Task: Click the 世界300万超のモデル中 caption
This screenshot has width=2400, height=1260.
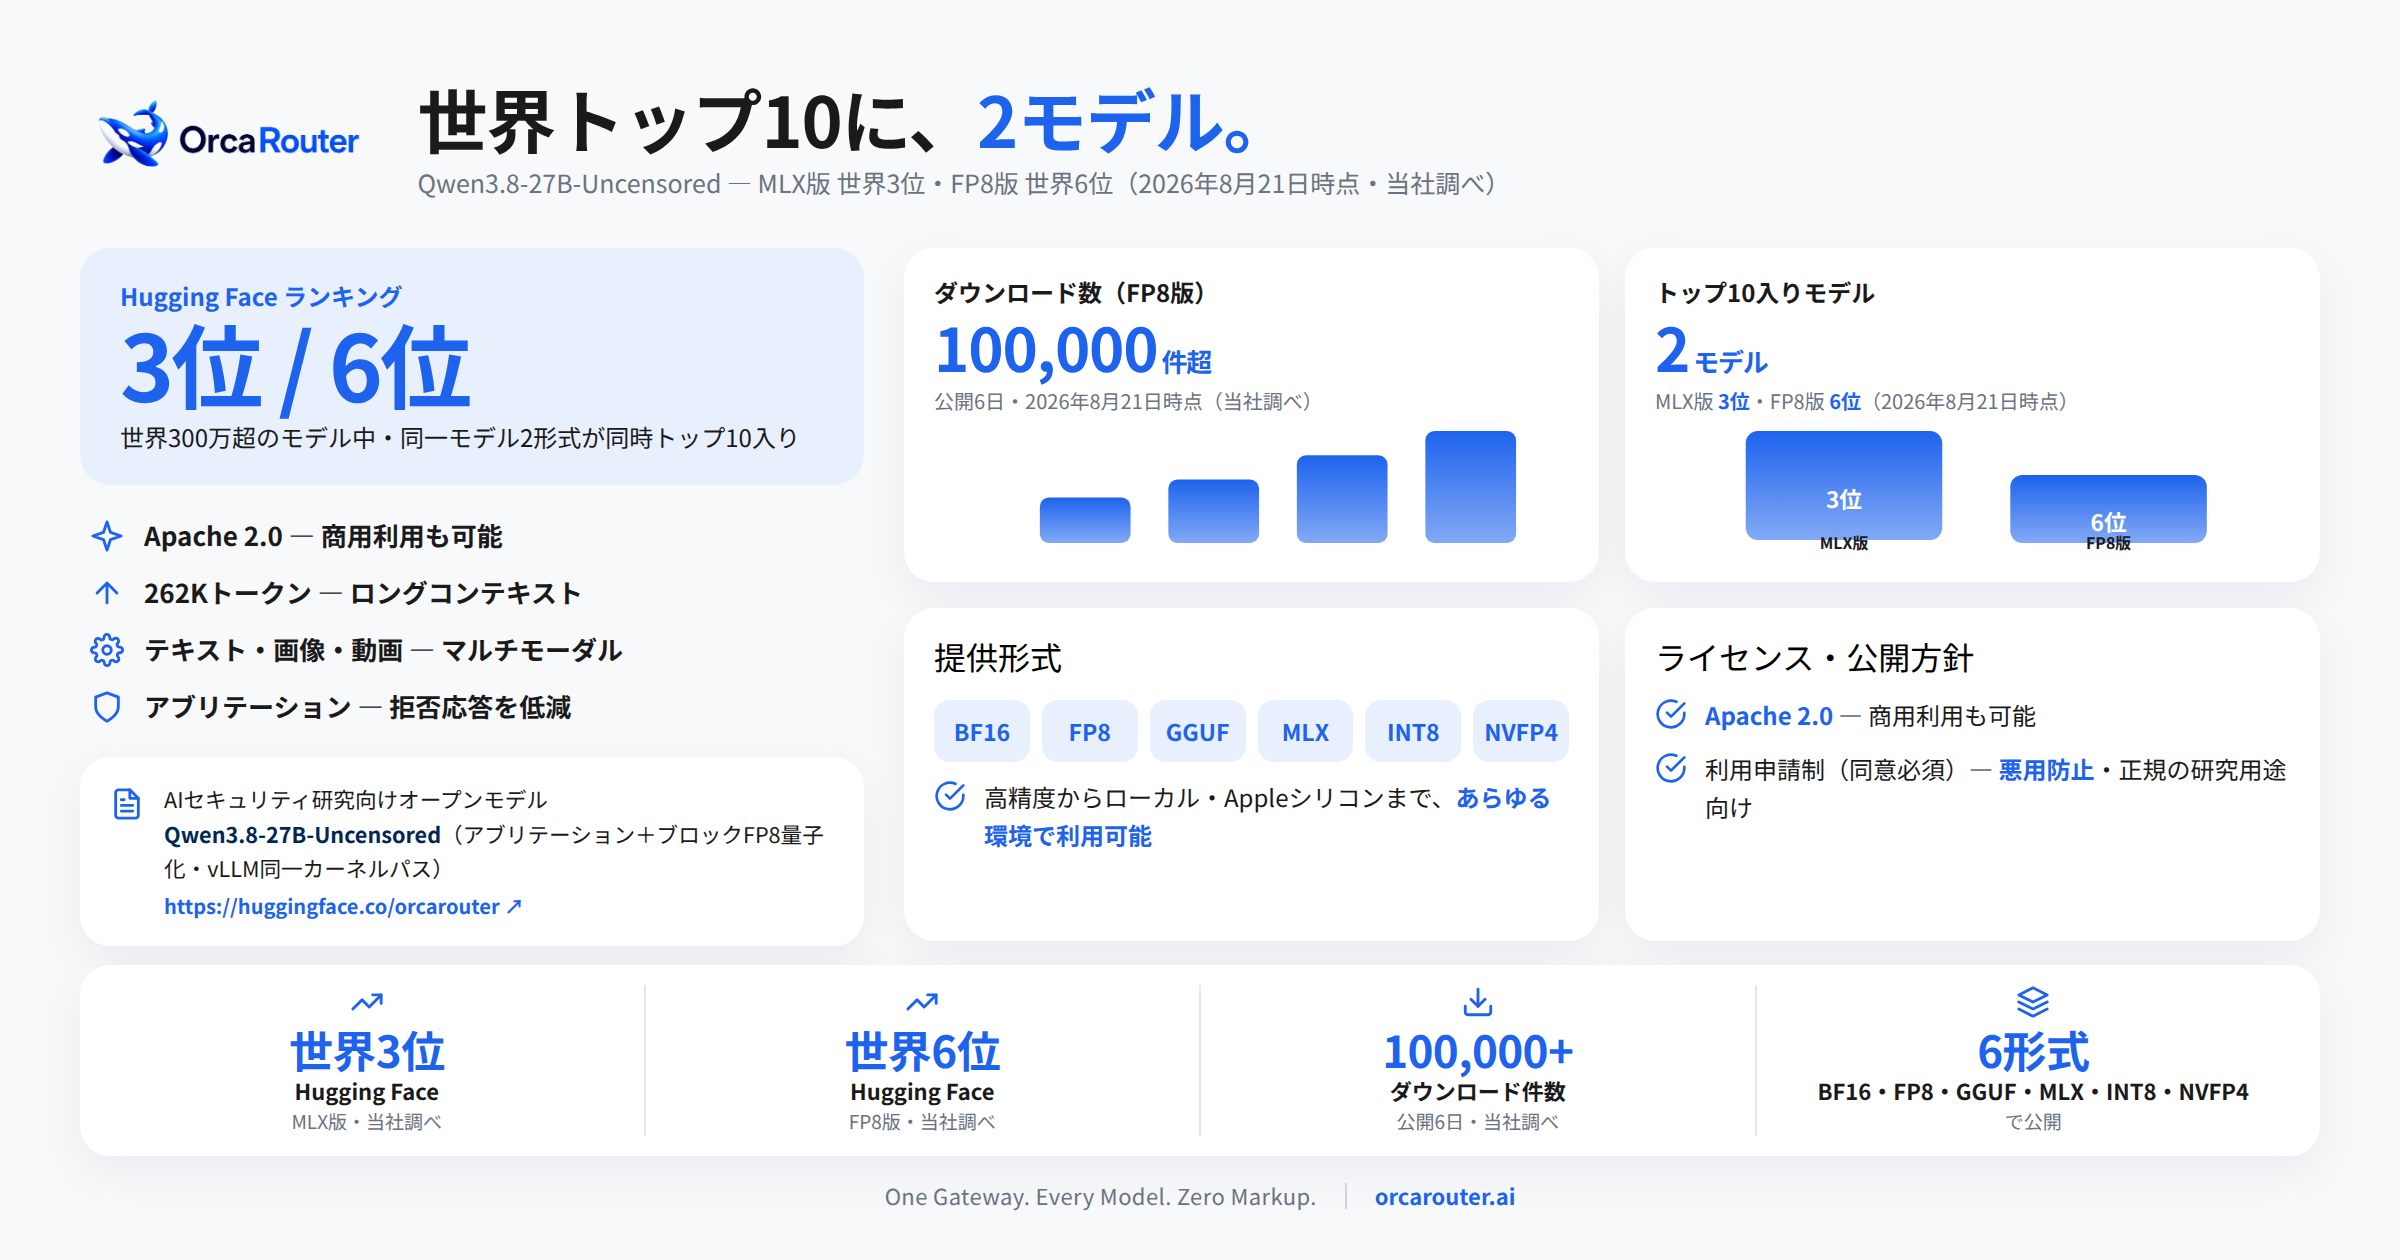Action: [x=458, y=438]
